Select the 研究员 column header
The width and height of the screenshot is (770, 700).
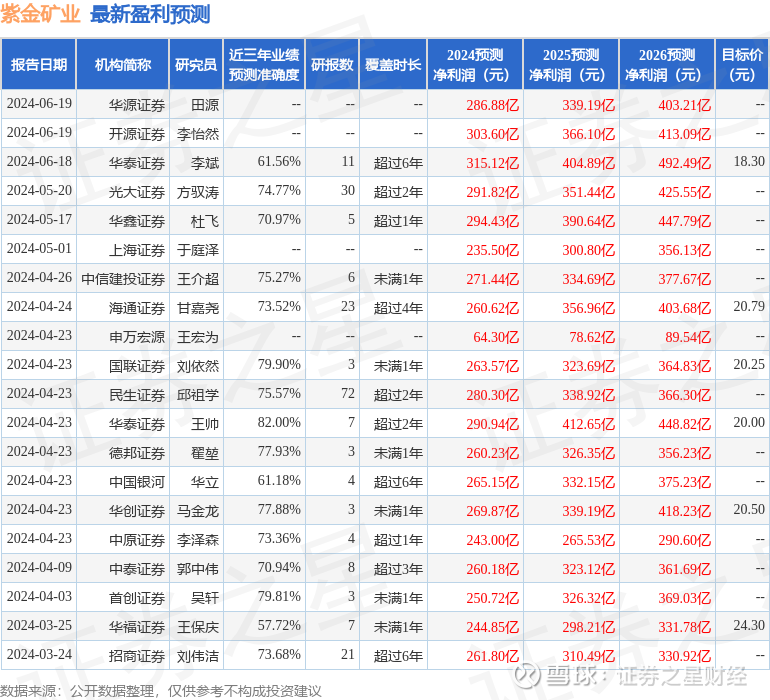(x=196, y=65)
